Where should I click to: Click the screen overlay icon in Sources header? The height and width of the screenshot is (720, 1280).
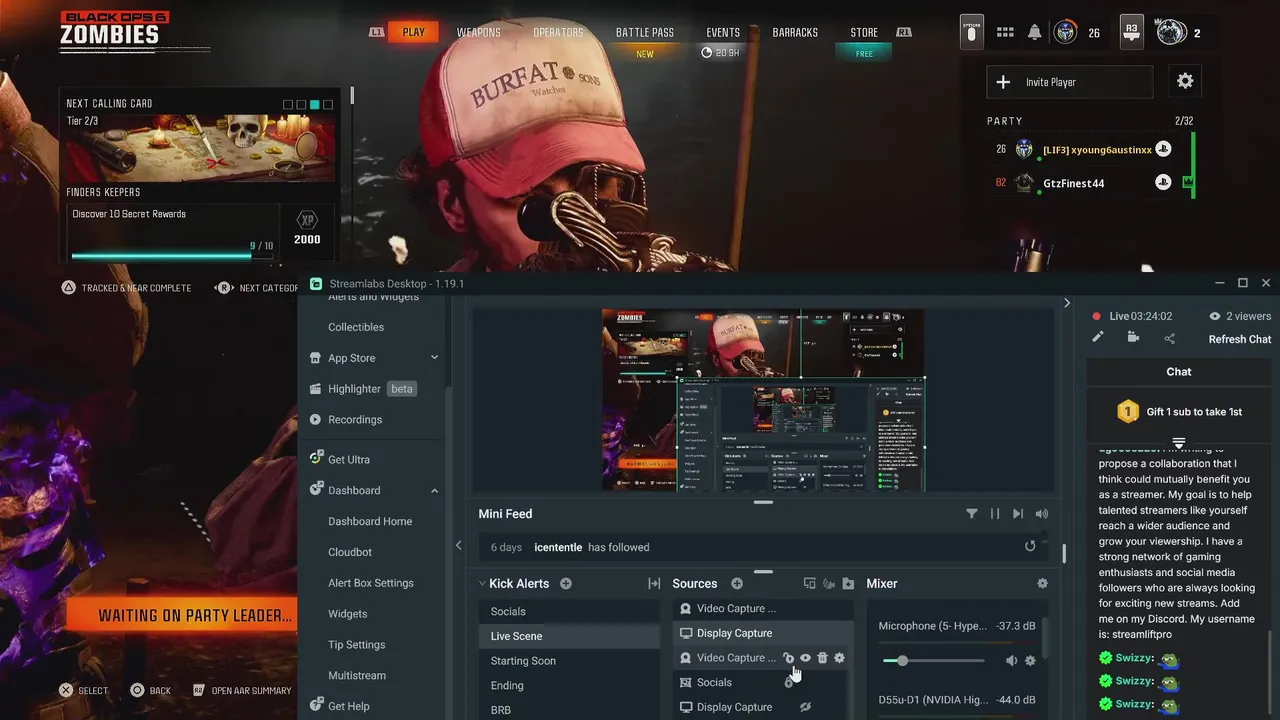pyautogui.click(x=810, y=584)
